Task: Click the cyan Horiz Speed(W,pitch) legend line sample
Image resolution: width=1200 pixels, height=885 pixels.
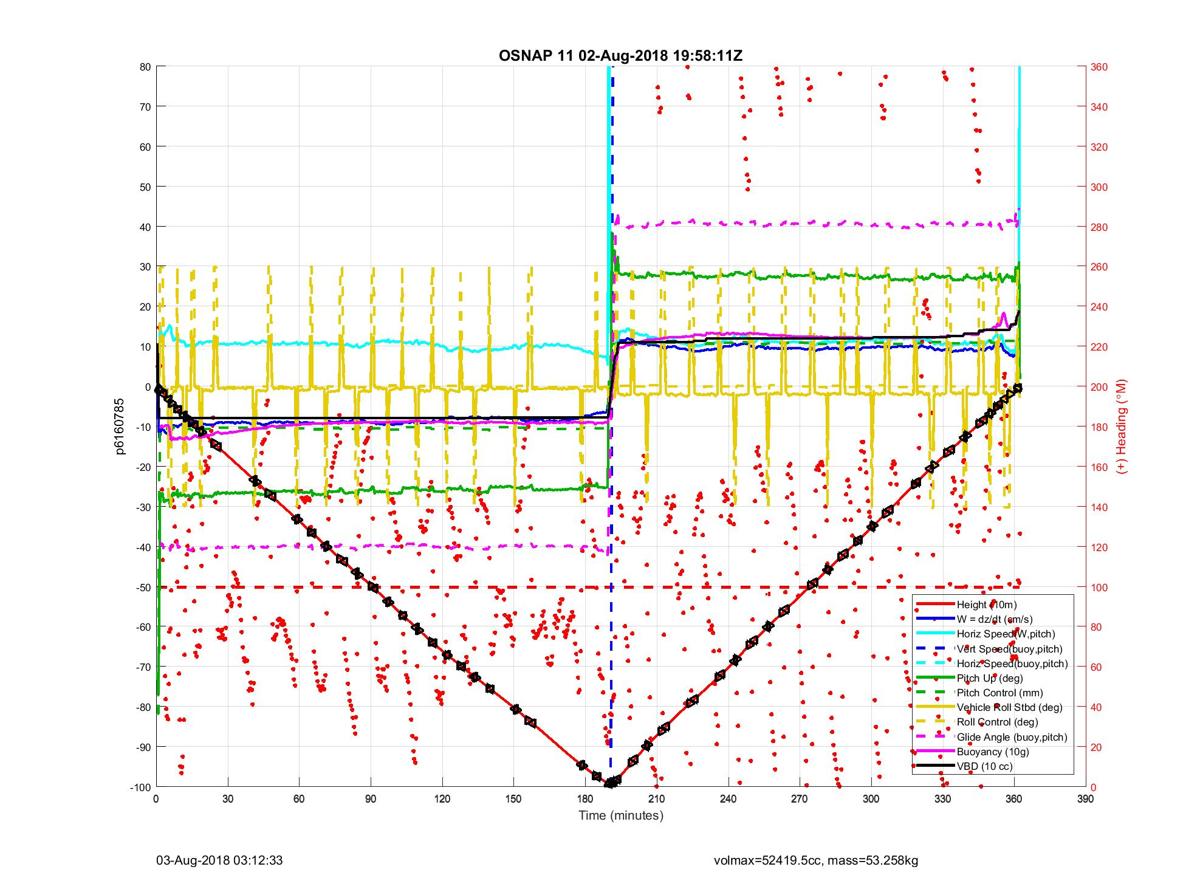Action: tap(934, 635)
